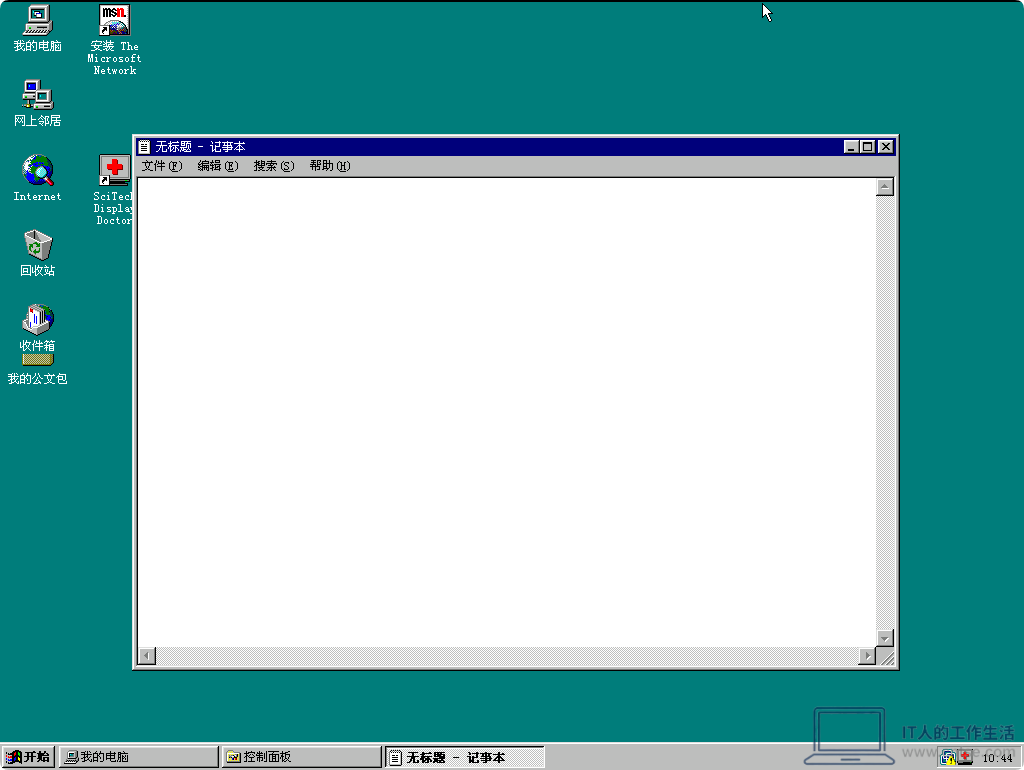Switch to 控制面板 taskbar button

click(301, 757)
